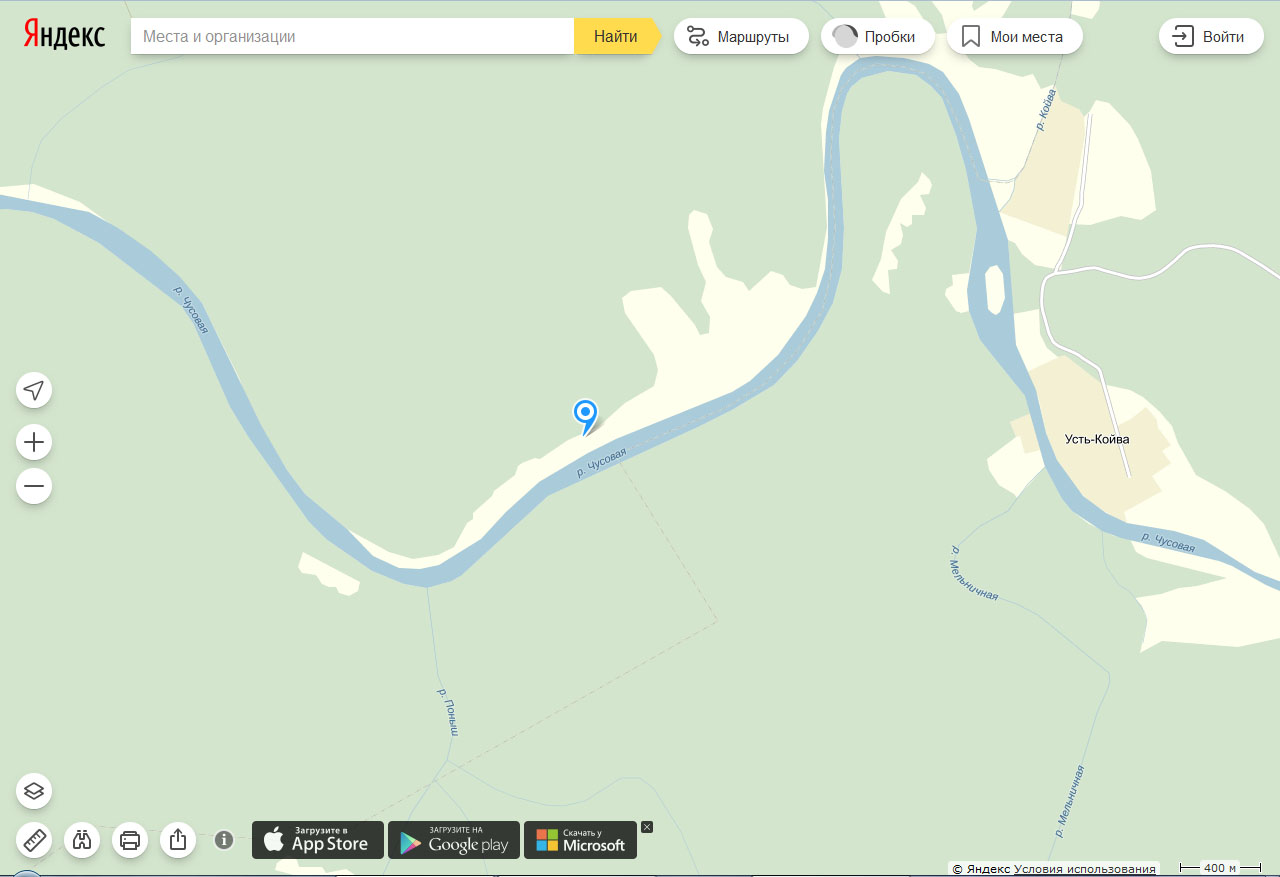Click the share map icon
Image resolution: width=1280 pixels, height=877 pixels.
178,839
